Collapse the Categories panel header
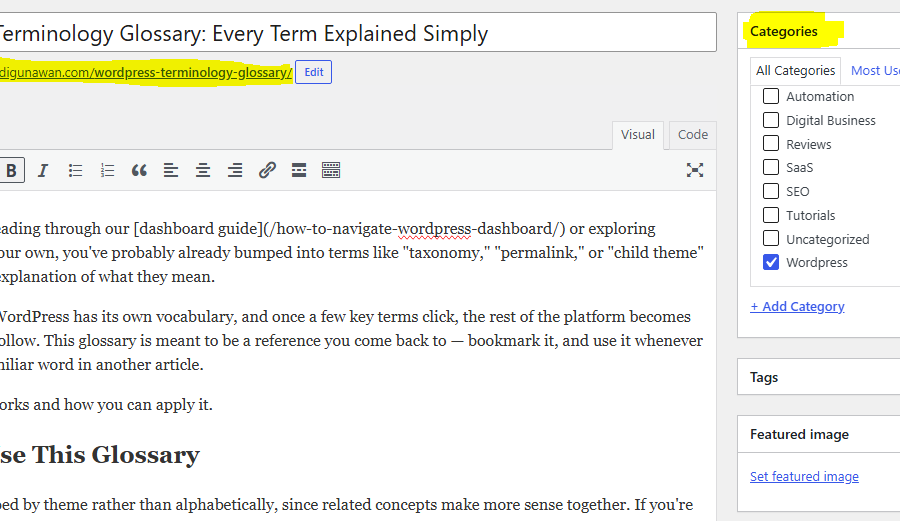Screen dimensions: 900x521 [x=818, y=31]
